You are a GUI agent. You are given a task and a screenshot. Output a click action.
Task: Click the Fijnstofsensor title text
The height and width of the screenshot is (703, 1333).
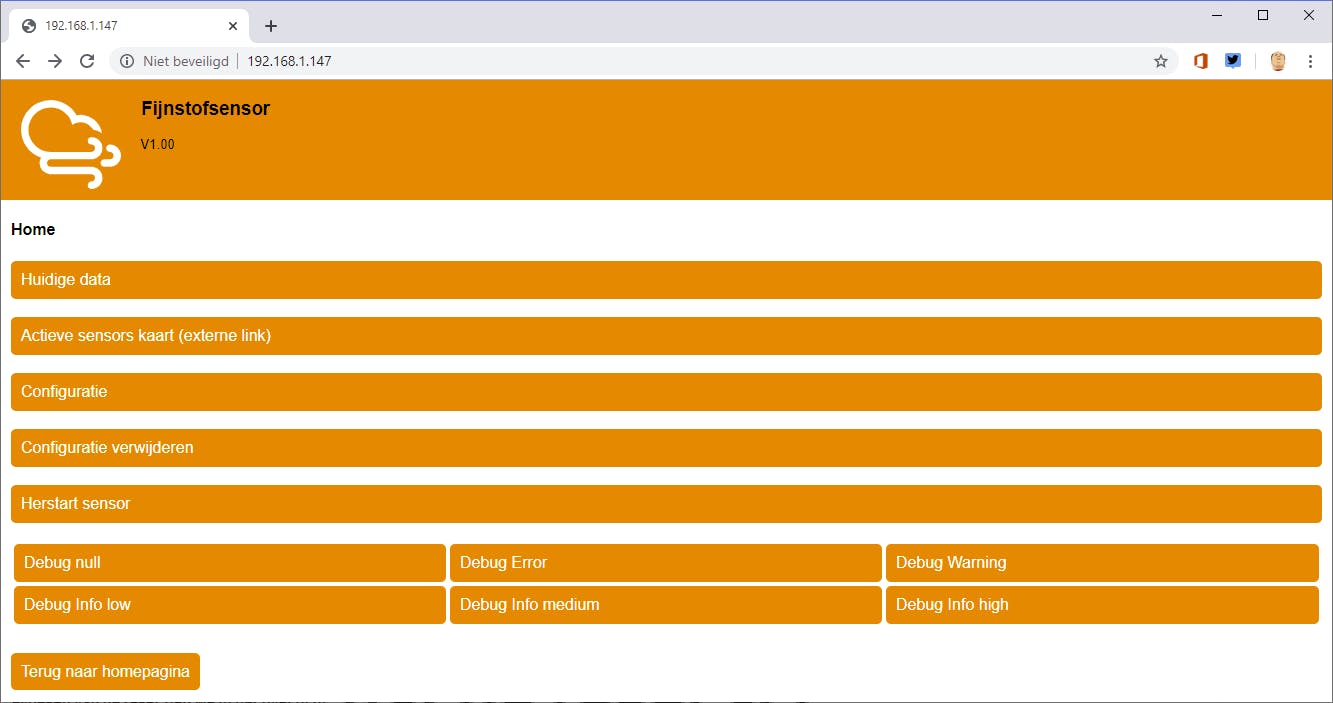pyautogui.click(x=206, y=109)
